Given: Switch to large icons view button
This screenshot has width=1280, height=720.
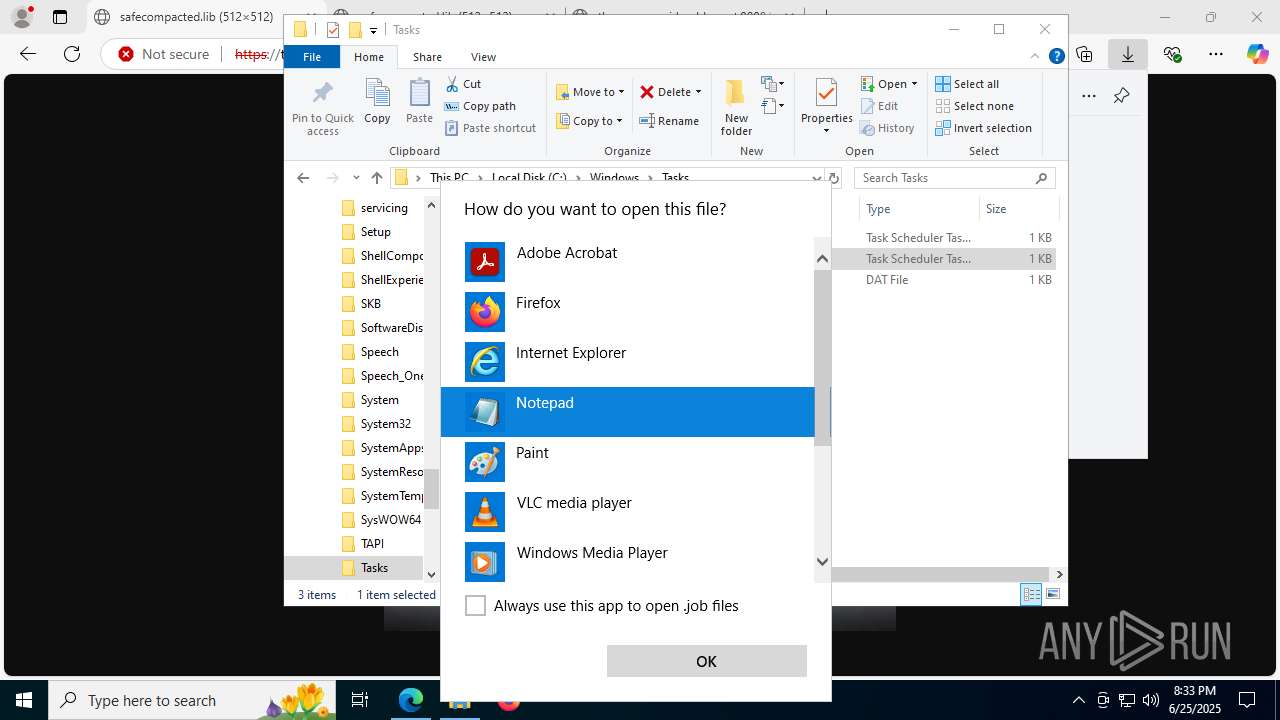Looking at the screenshot, I should (1052, 594).
